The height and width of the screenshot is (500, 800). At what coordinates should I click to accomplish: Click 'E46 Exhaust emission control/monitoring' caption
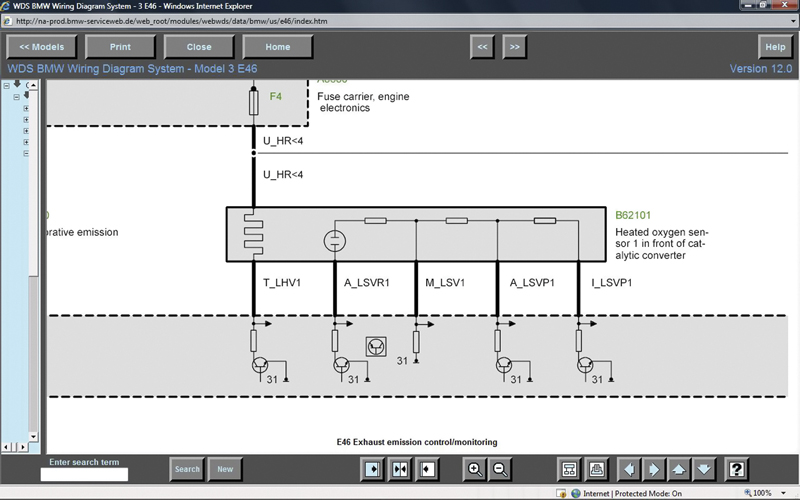417,442
